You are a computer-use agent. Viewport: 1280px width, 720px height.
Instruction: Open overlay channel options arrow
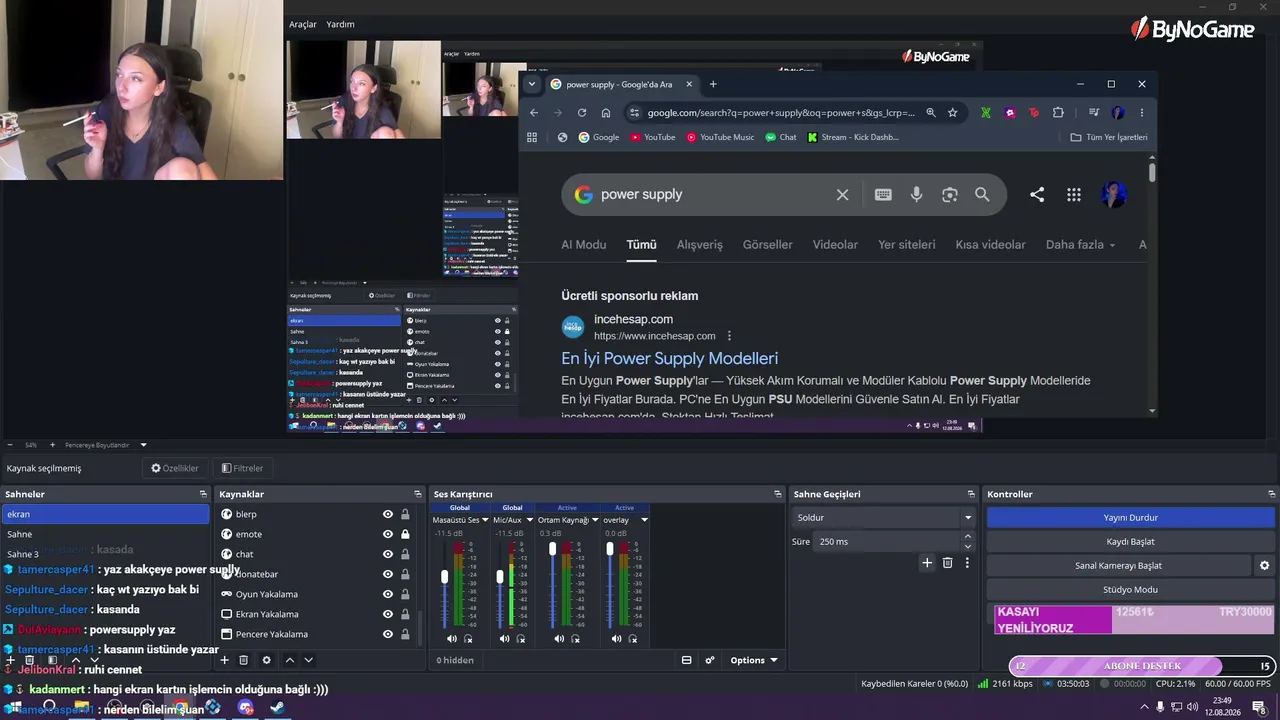[644, 520]
